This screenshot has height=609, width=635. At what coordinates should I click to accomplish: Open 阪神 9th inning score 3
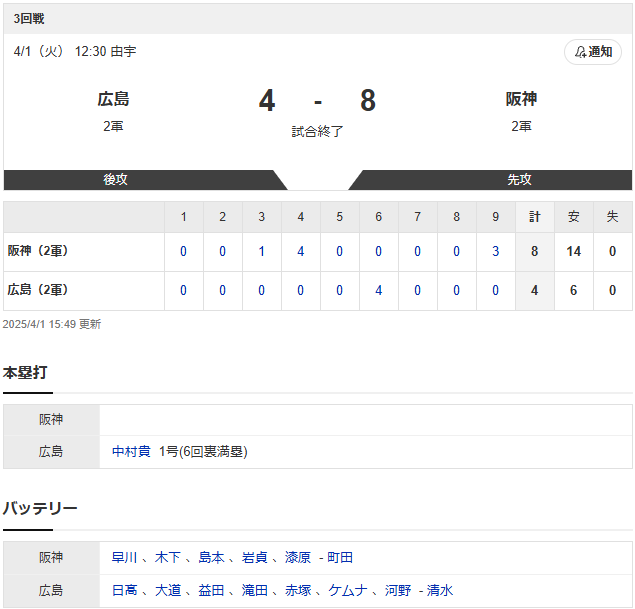[495, 251]
